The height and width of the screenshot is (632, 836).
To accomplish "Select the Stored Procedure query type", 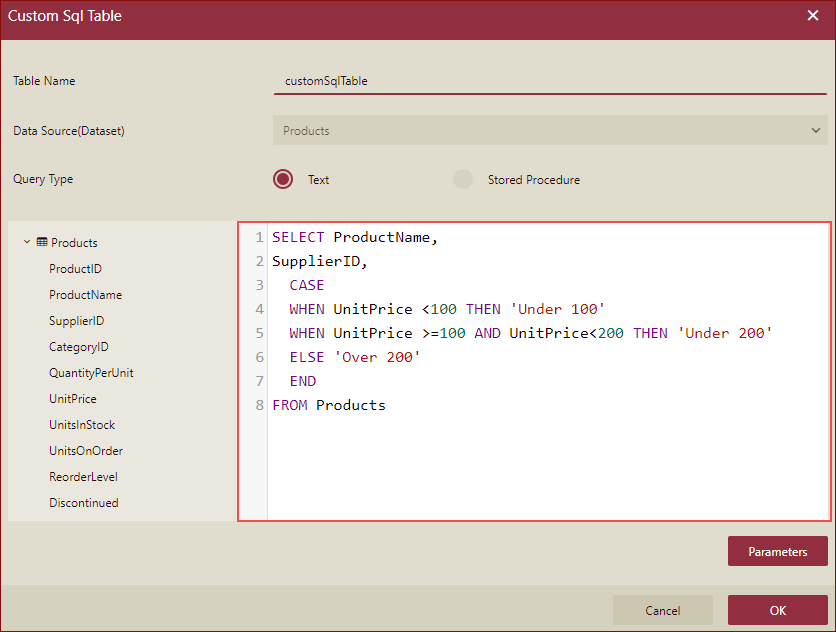I will pos(461,178).
